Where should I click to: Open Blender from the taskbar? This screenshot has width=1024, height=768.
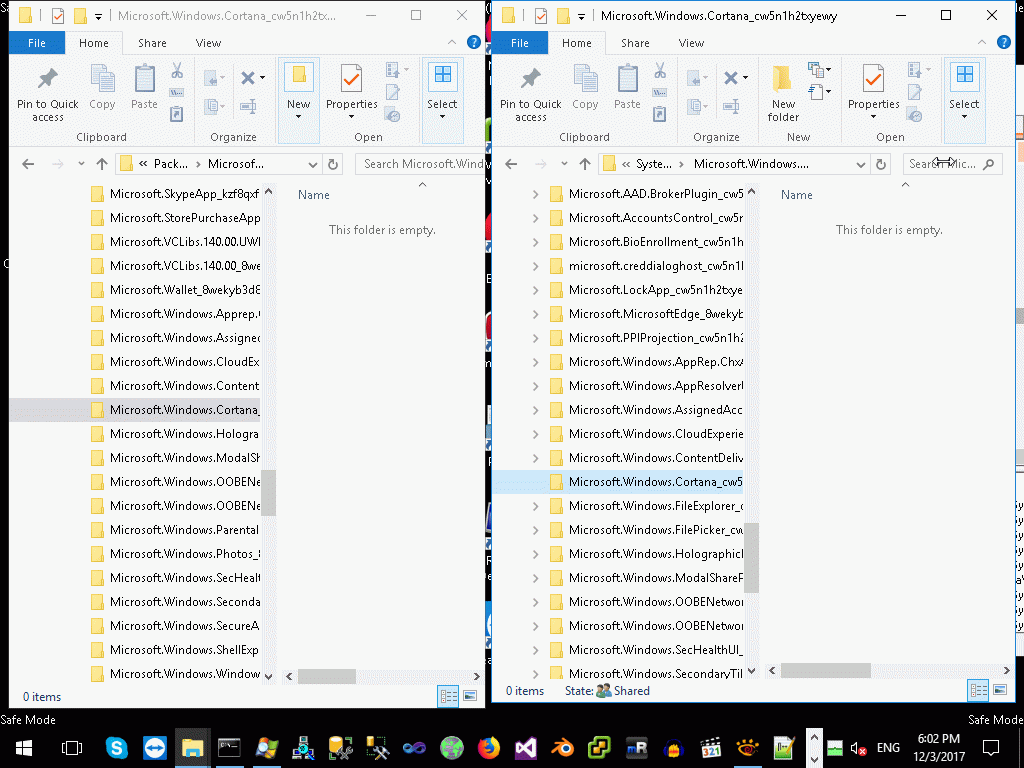(562, 748)
